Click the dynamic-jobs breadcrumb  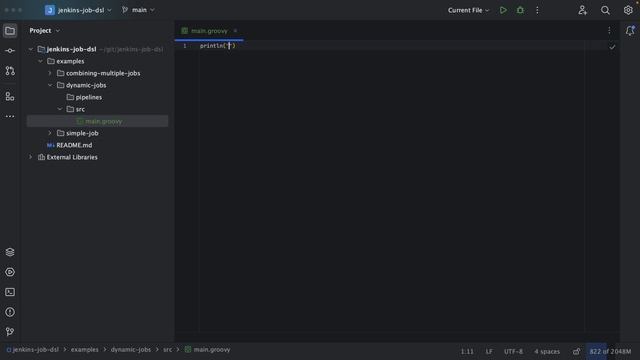[131, 350]
